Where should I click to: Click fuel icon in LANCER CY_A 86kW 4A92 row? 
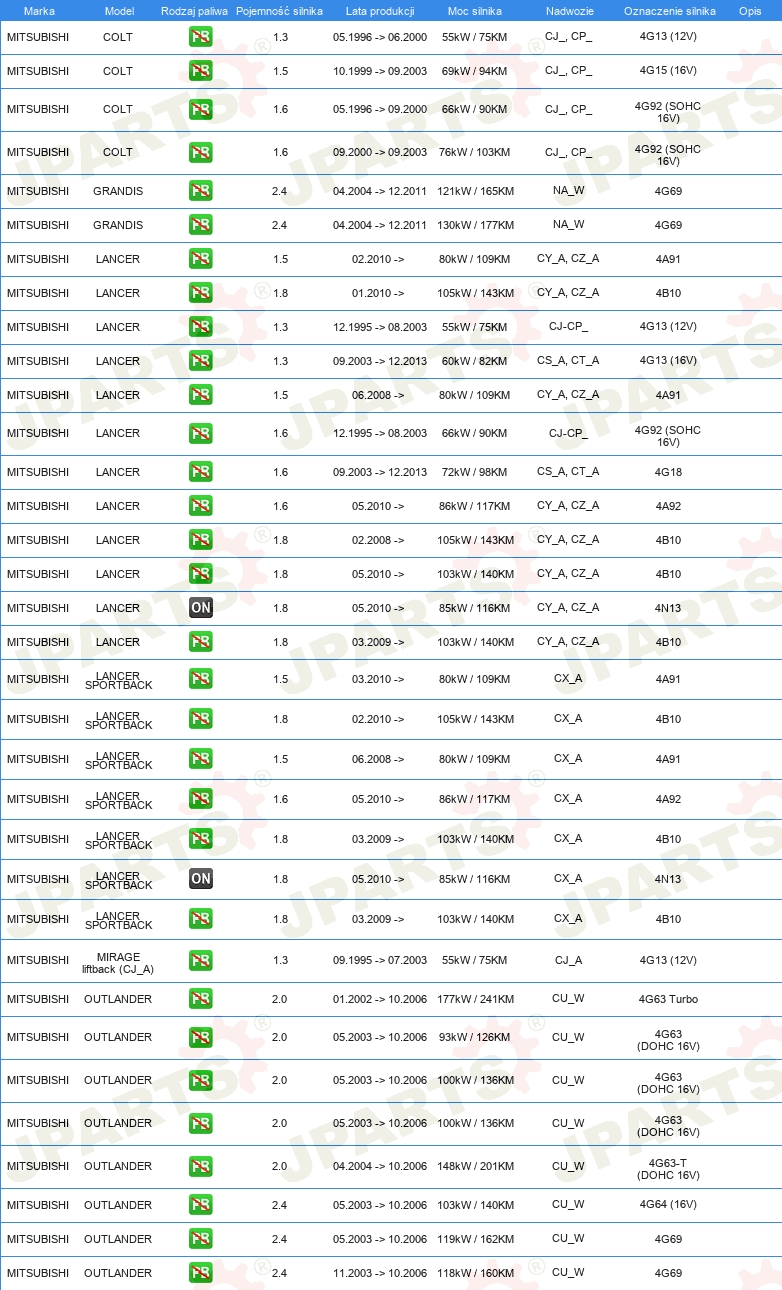pos(201,506)
